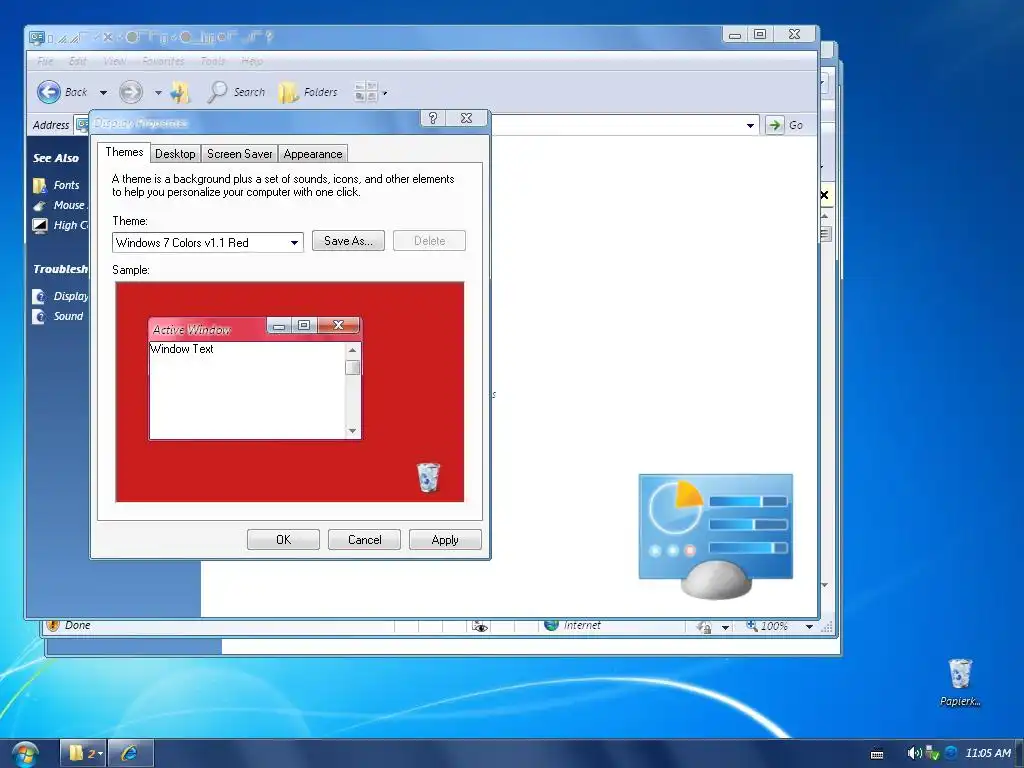
Task: Click the black X in the background window
Action: click(824, 195)
